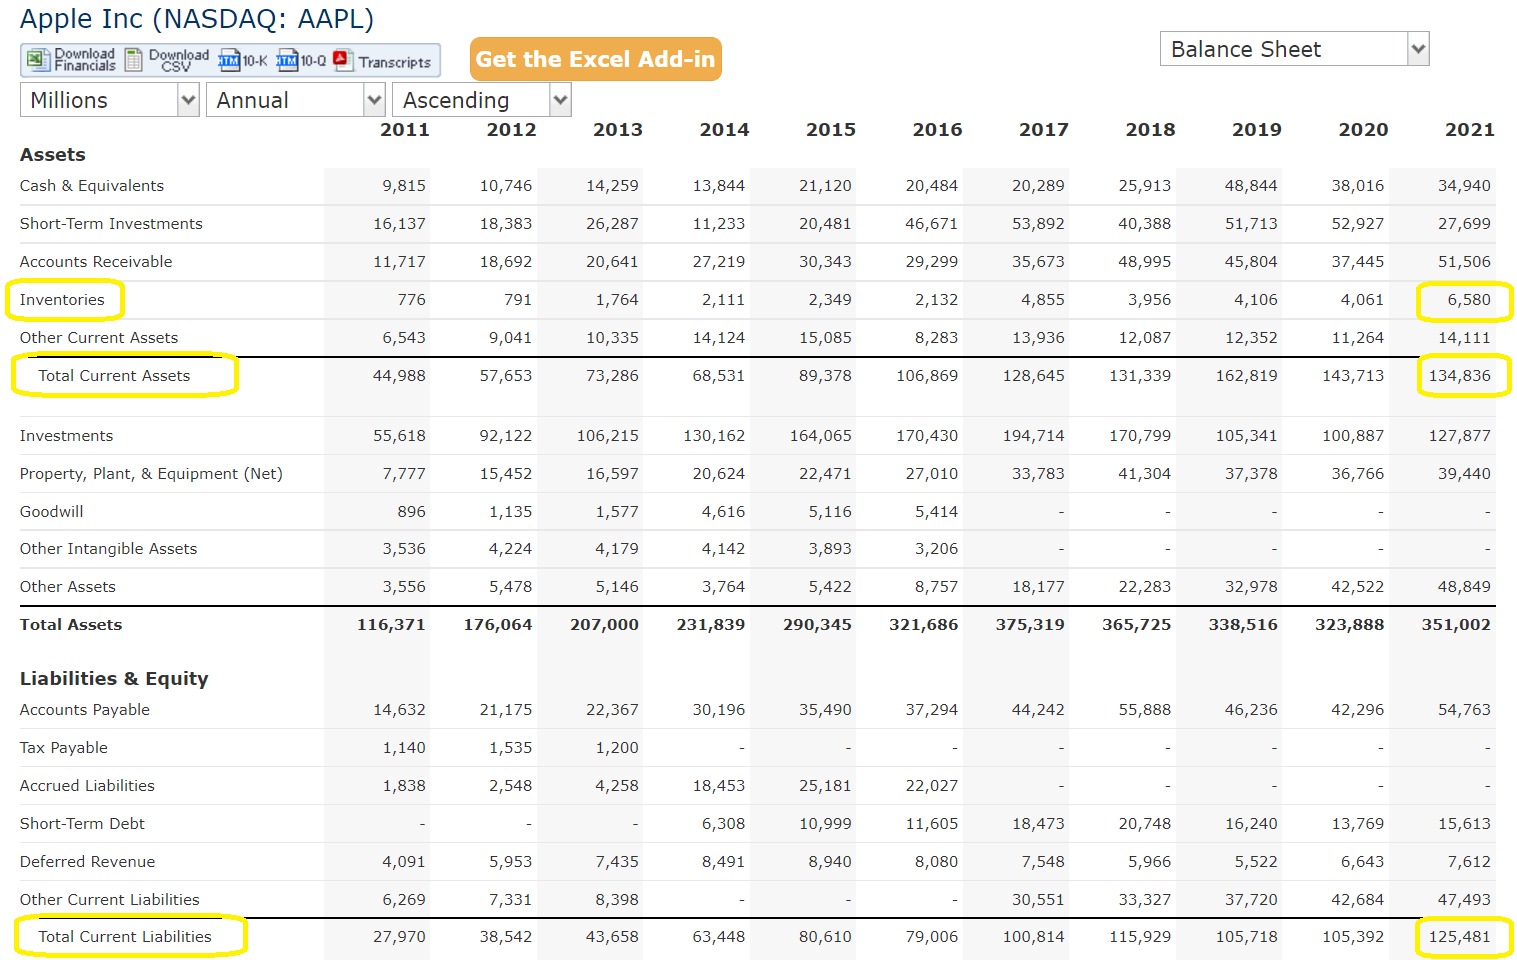Image resolution: width=1517 pixels, height=960 pixels.
Task: Open the Ascending sort order dropdown
Action: click(481, 99)
